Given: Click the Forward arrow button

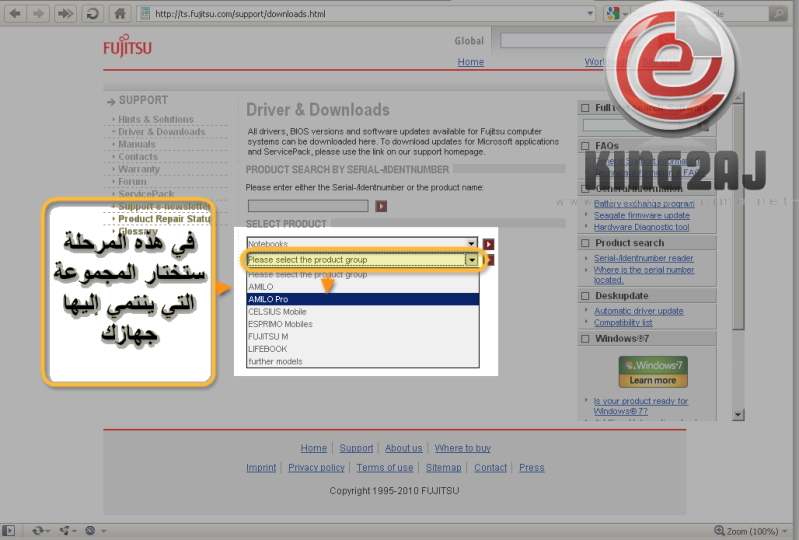Looking at the screenshot, I should point(39,14).
